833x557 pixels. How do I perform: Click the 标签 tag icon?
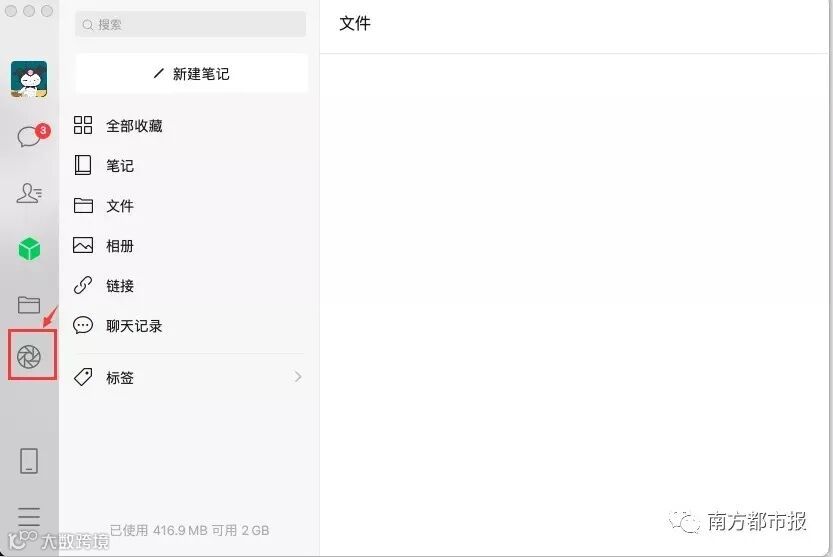click(83, 377)
